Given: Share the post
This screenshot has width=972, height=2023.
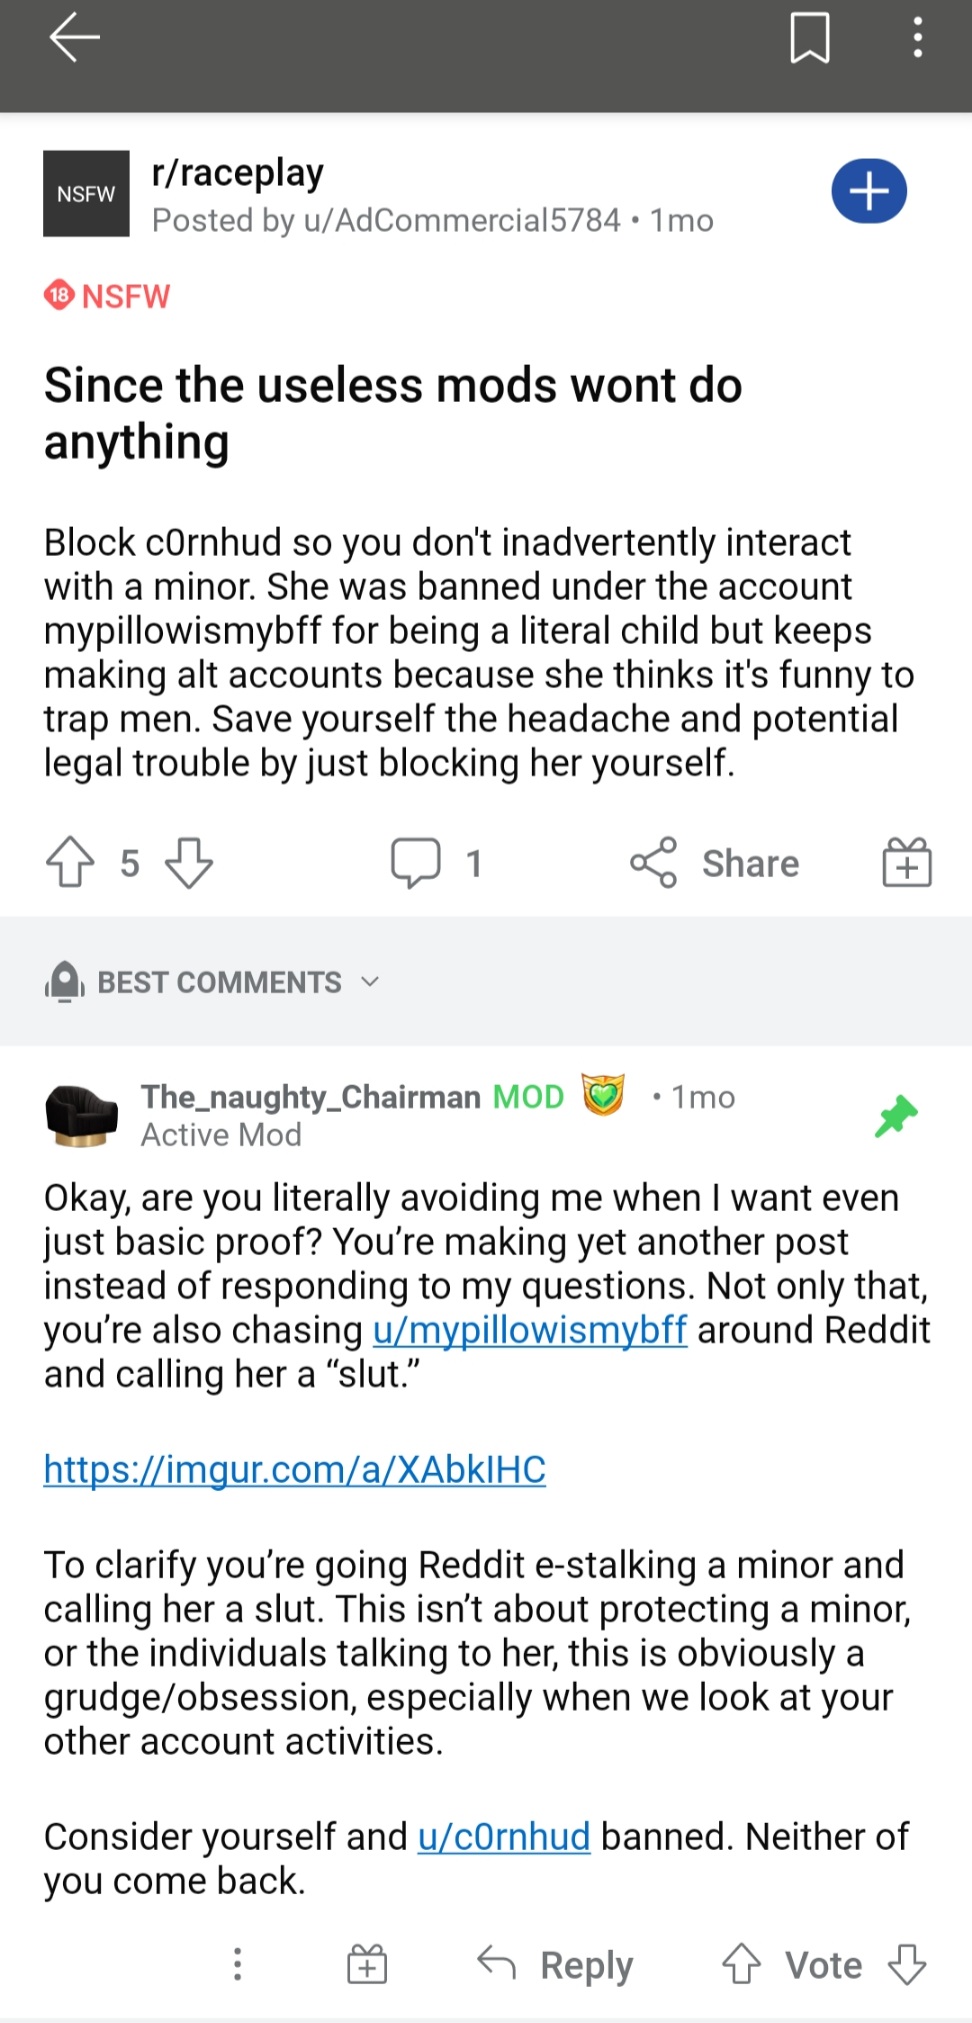Looking at the screenshot, I should tap(715, 863).
